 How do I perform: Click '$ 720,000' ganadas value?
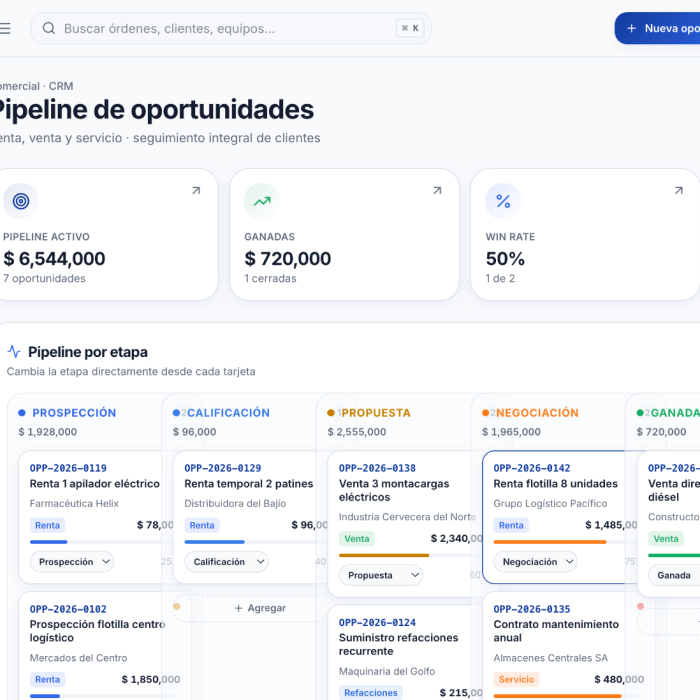(288, 259)
